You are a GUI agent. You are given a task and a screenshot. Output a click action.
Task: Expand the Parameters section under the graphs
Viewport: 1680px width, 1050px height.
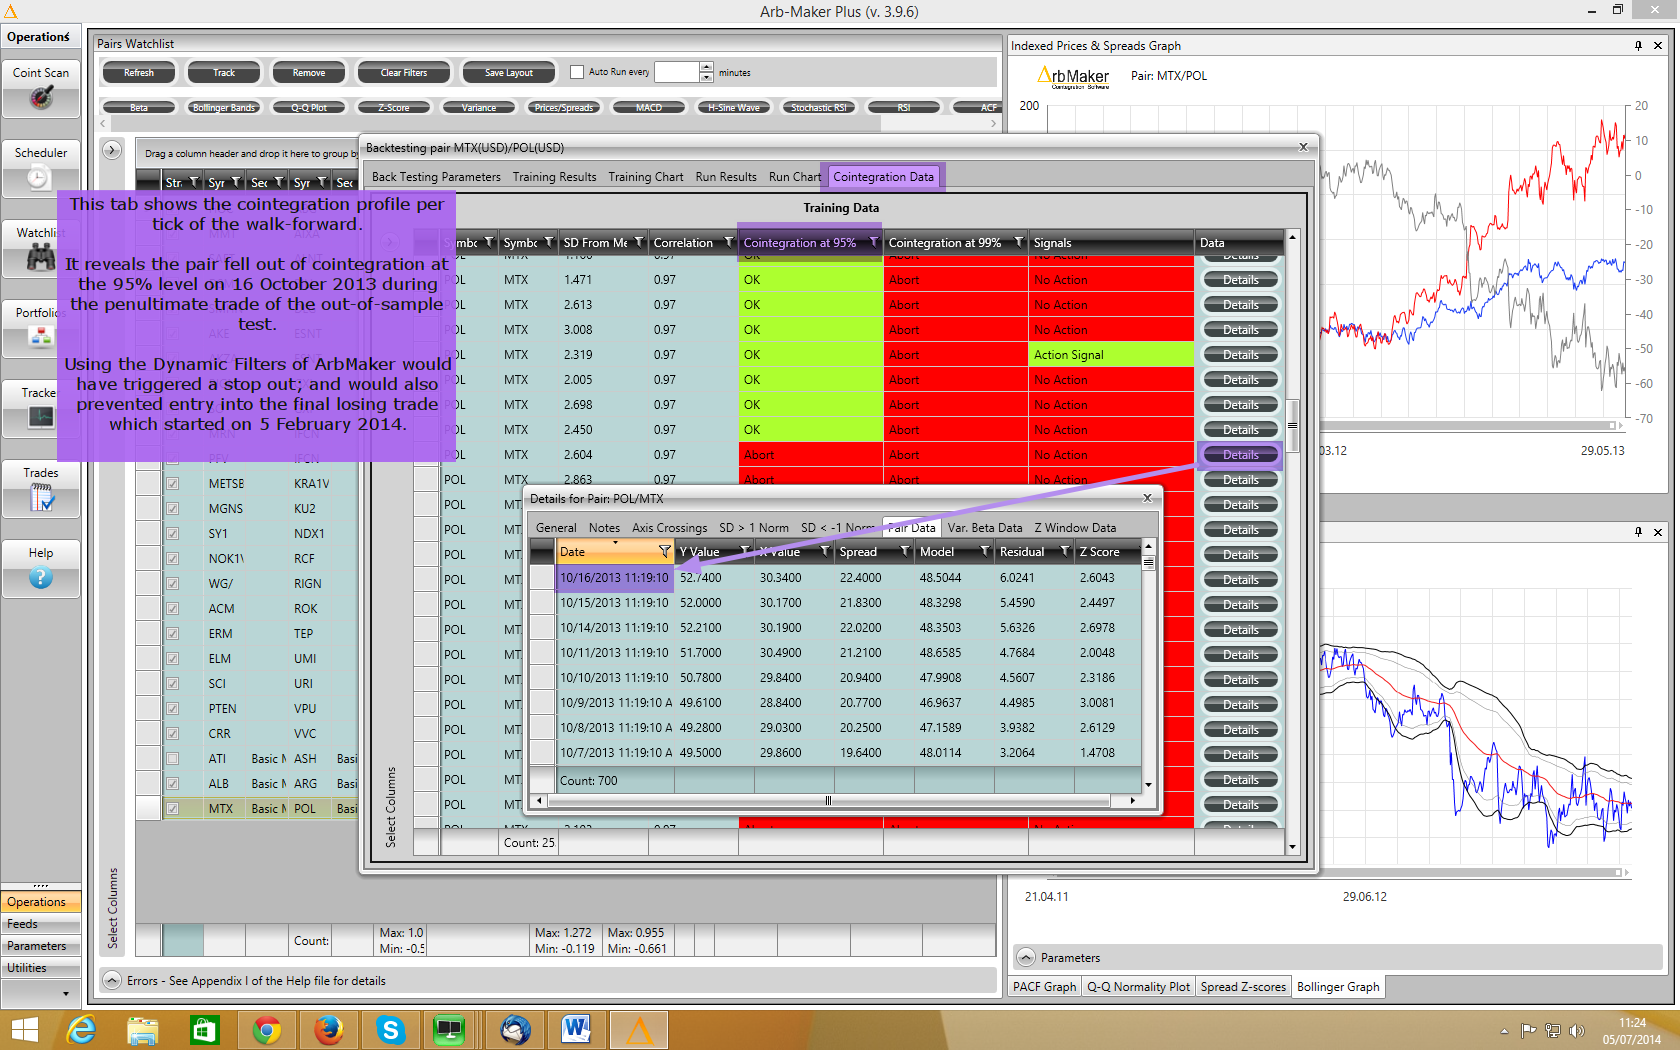coord(1026,957)
